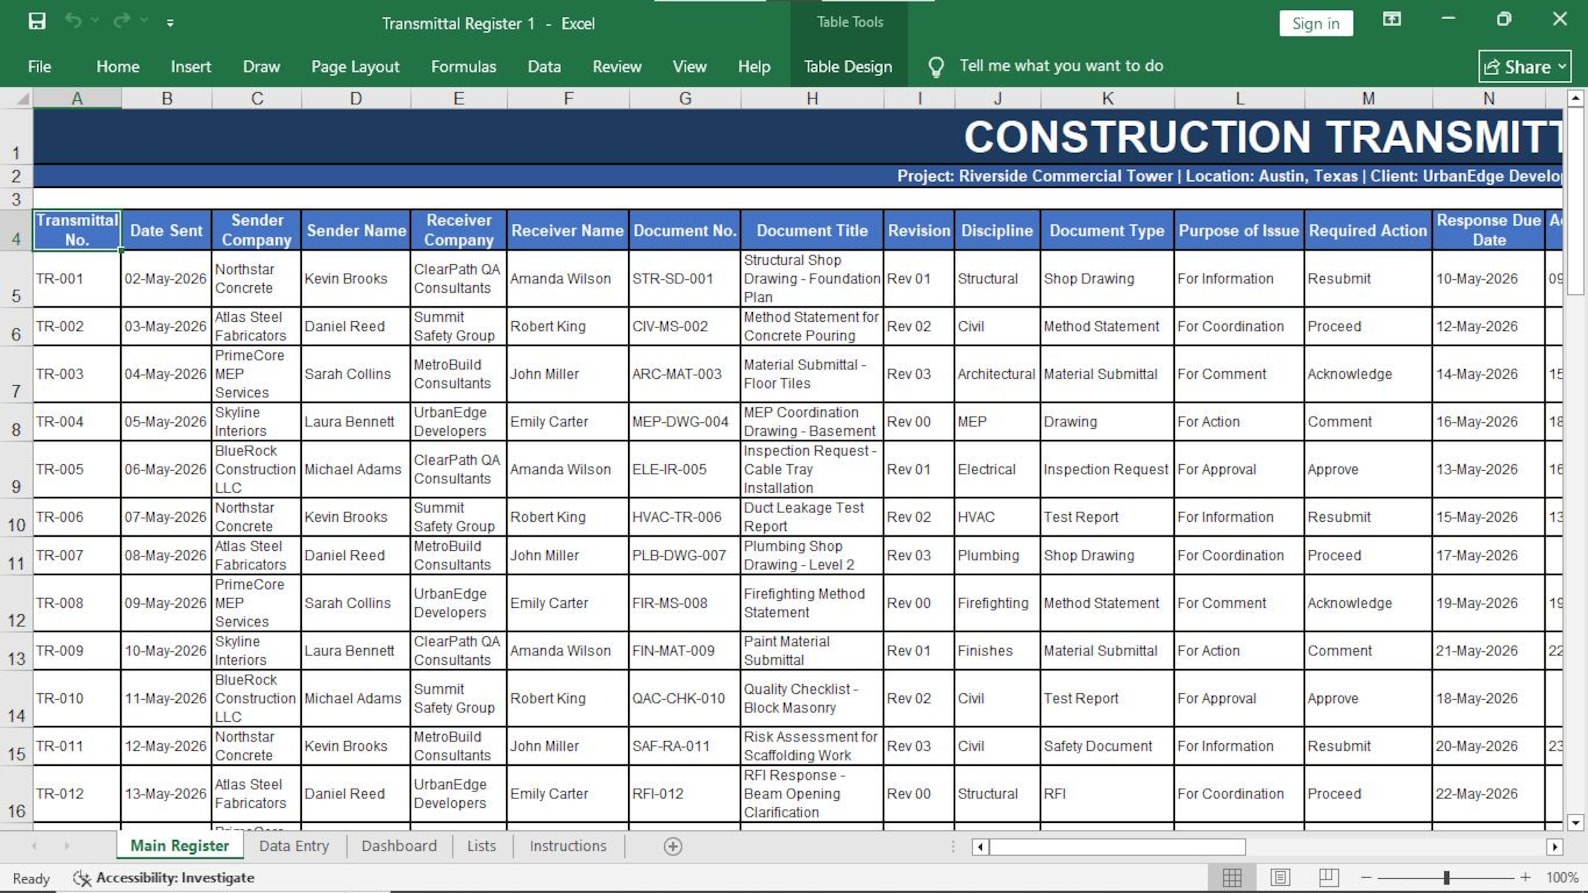Click the Purpose of Issue header cell
This screenshot has width=1588, height=893.
click(x=1239, y=230)
